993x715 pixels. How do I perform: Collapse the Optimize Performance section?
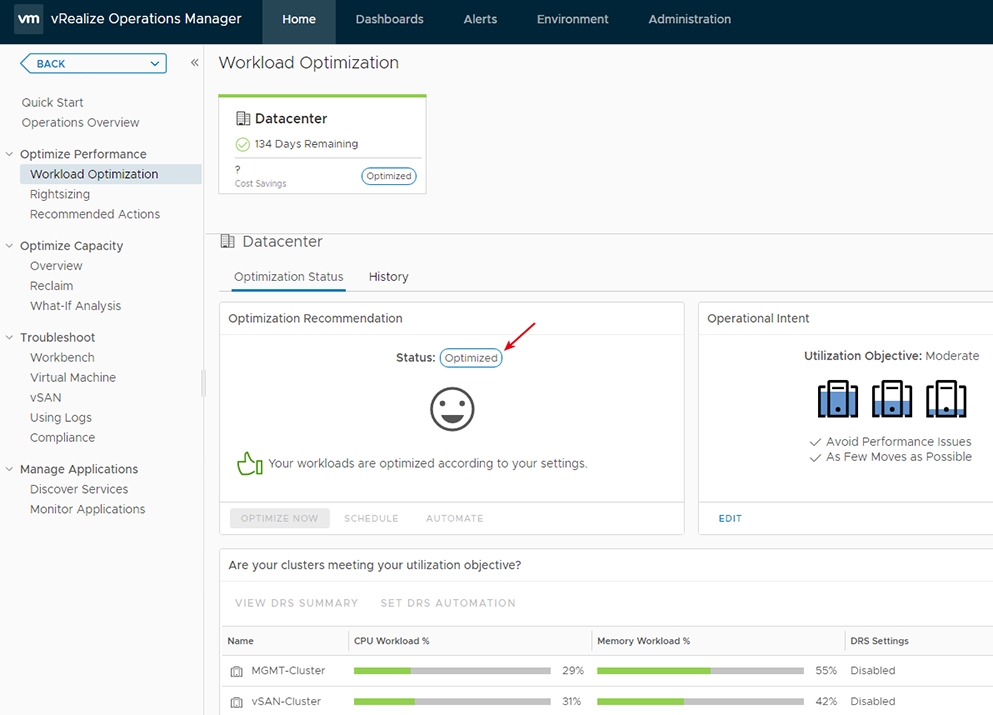click(9, 154)
